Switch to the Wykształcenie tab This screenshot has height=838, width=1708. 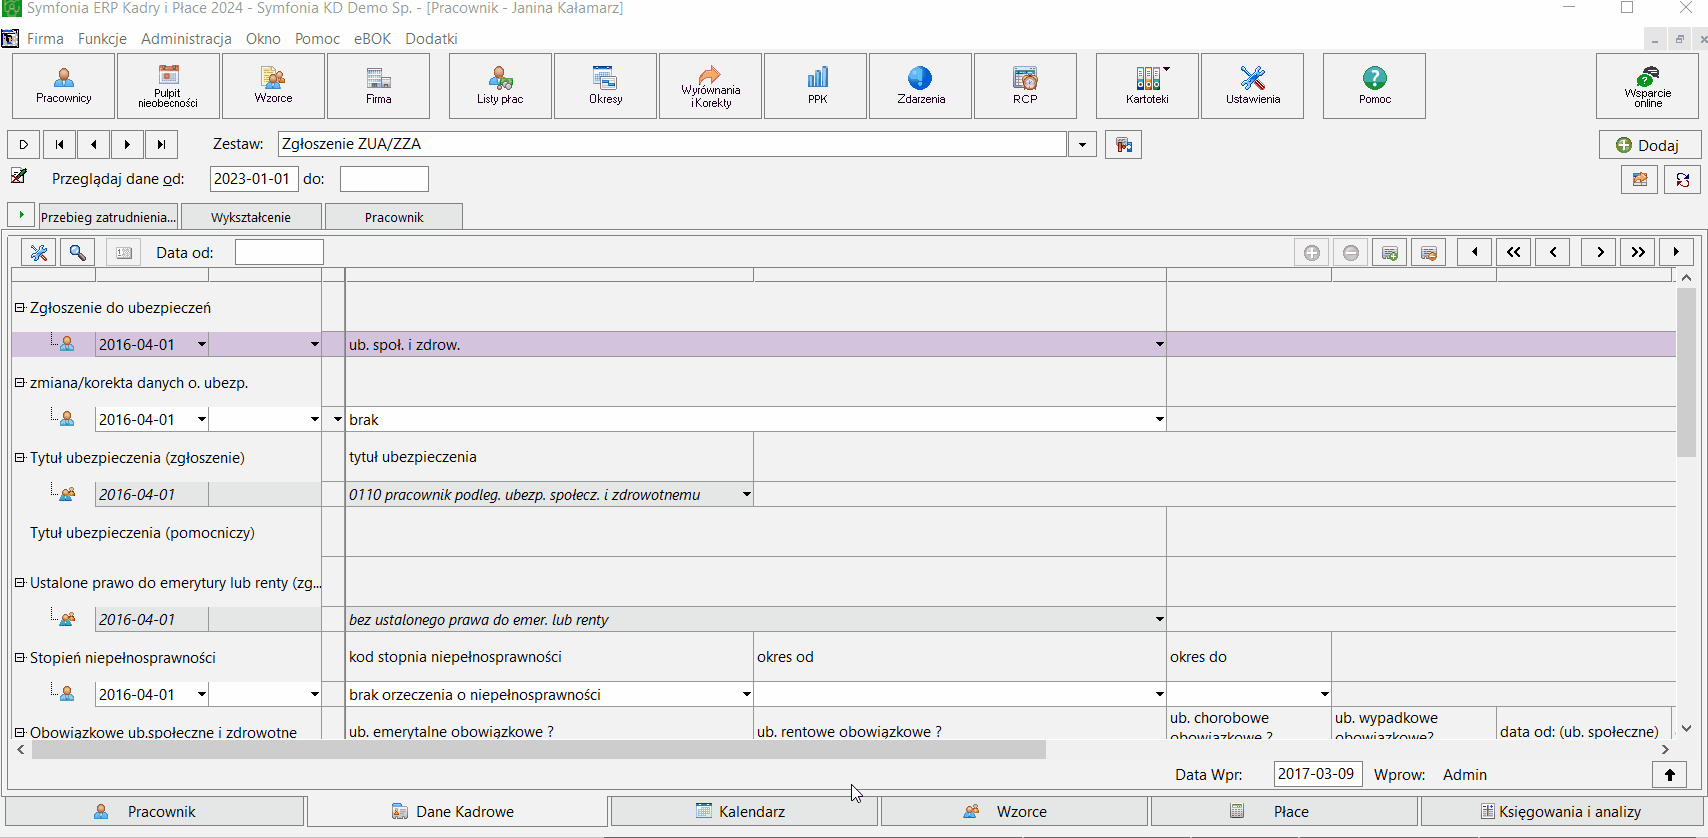[x=251, y=217]
